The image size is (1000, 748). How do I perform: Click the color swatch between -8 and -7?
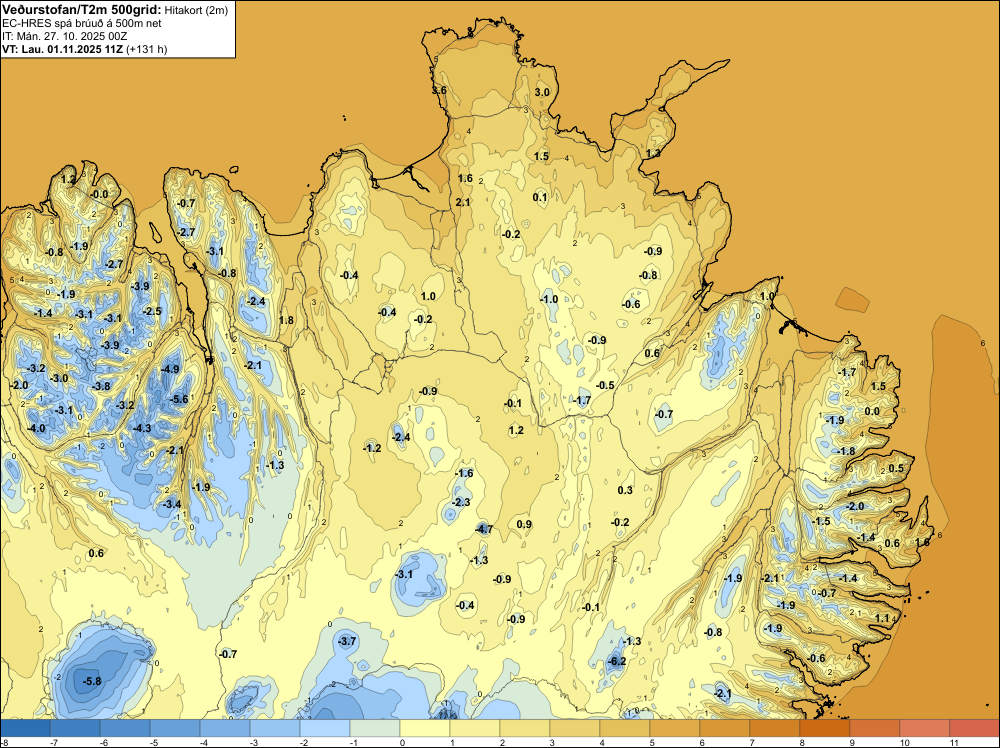tap(25, 728)
